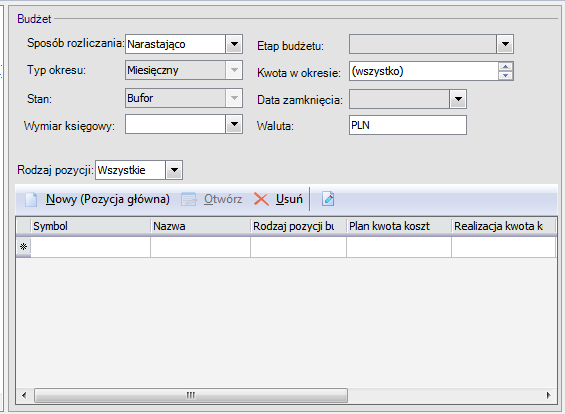Image resolution: width=565 pixels, height=414 pixels.
Task: Click the Waluta PLN input field
Action: pos(408,125)
